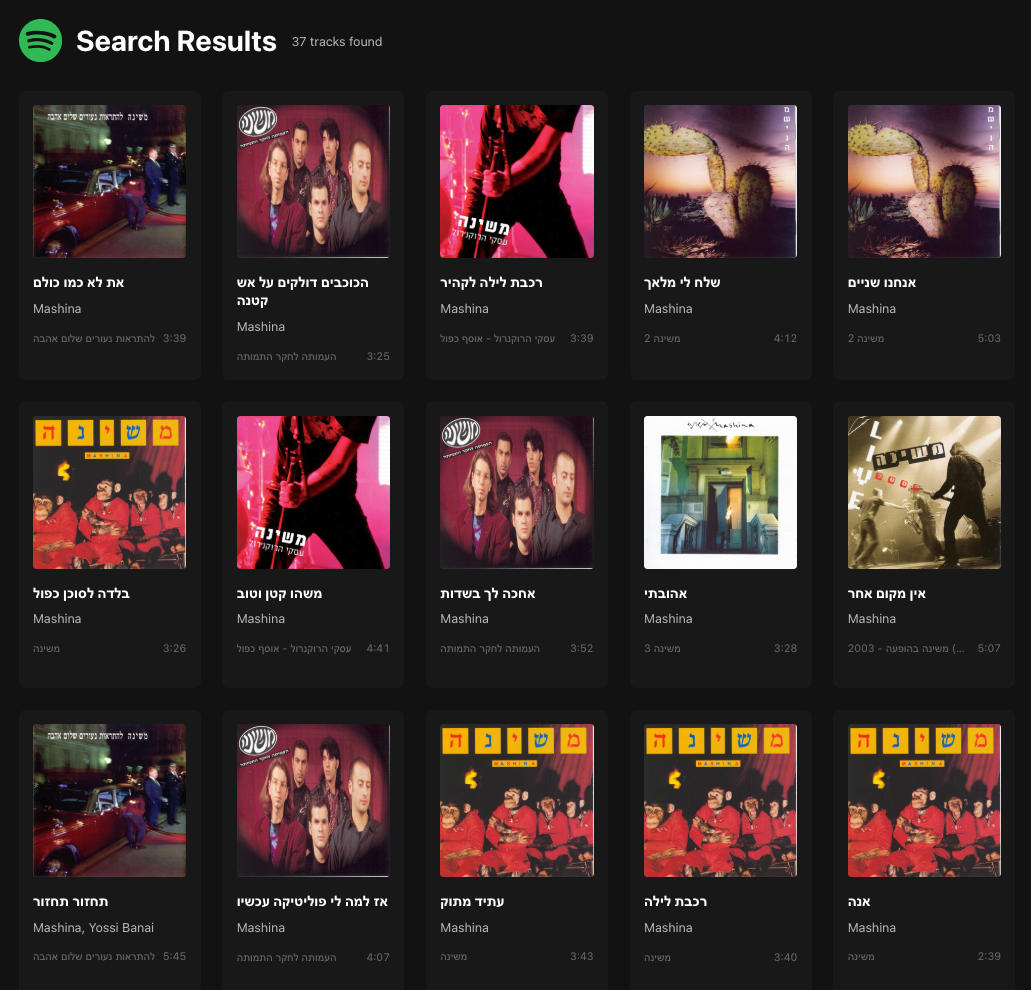
Task: Click the '37 tracks found' count
Action: click(x=337, y=41)
